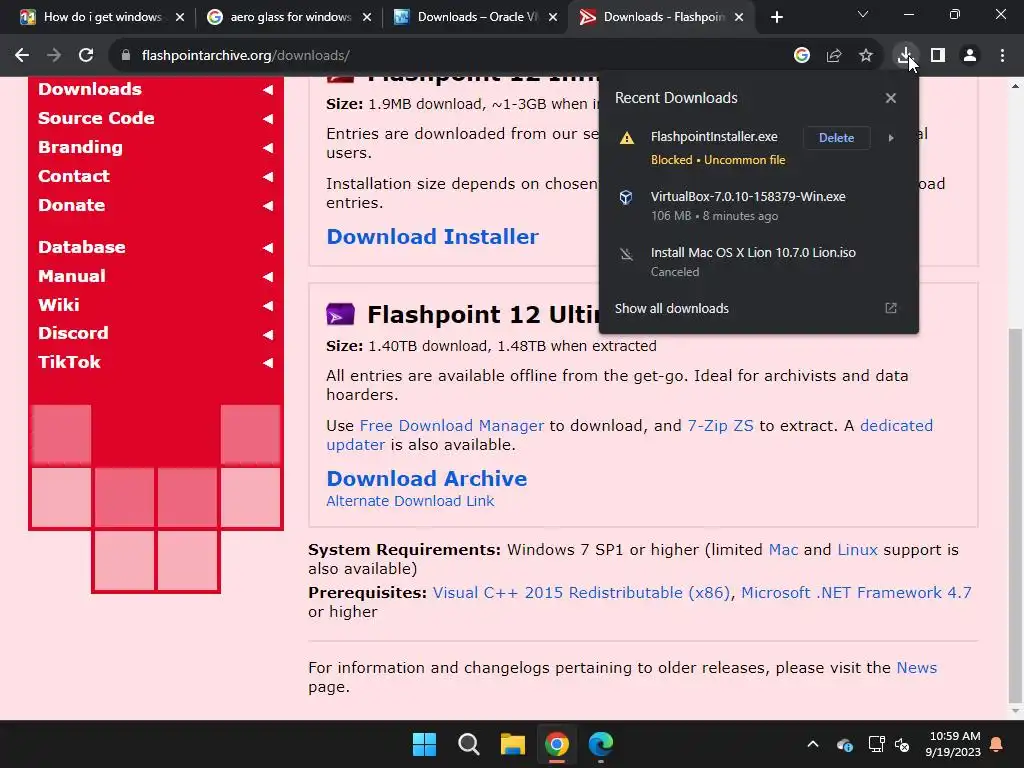Click the Google account icon in address bar
The image size is (1024, 768).
(802, 56)
